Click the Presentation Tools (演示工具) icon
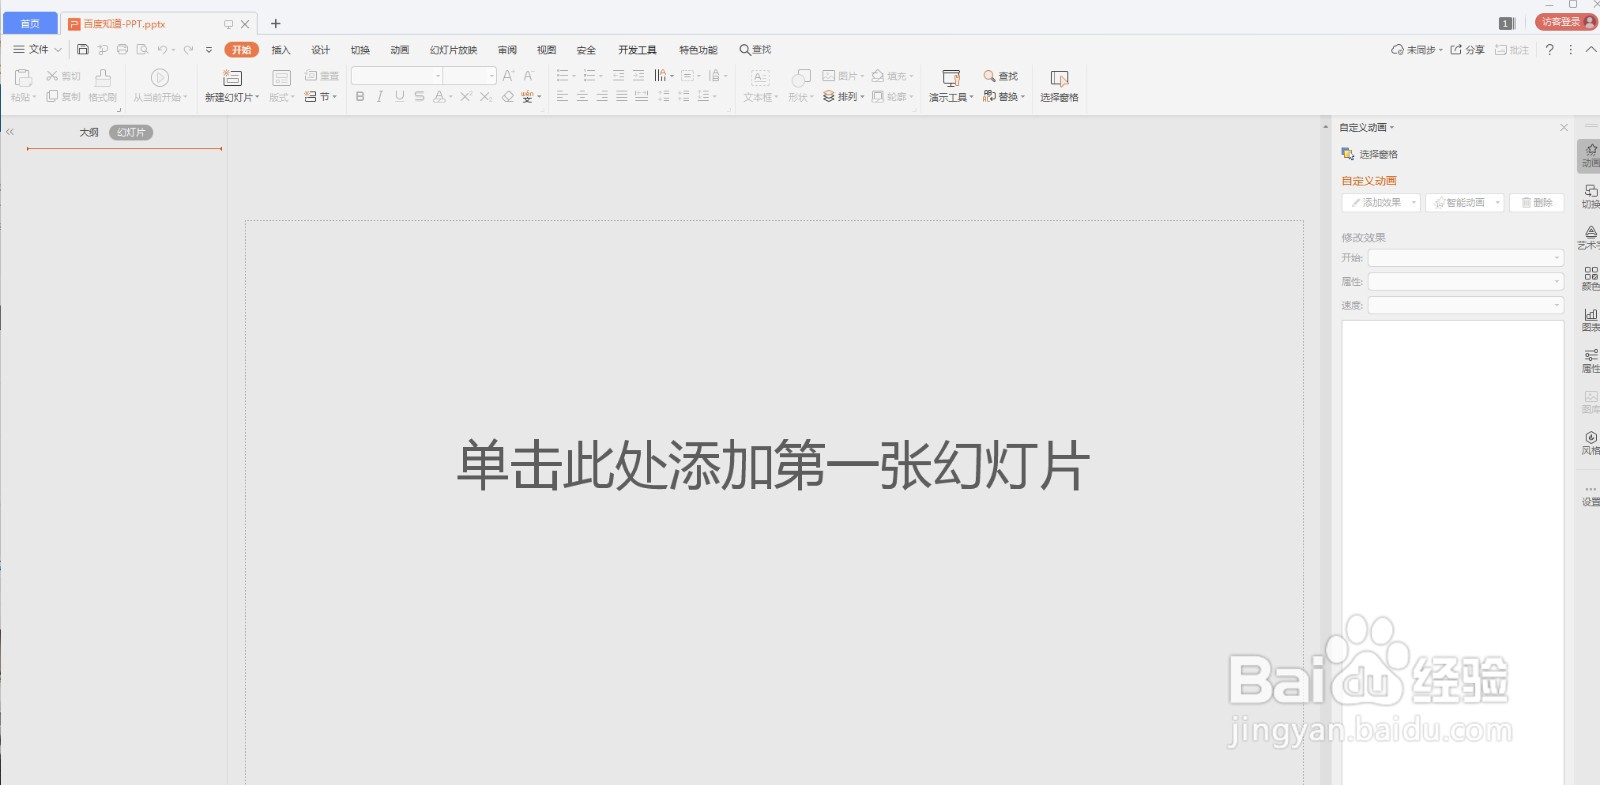 coord(951,77)
